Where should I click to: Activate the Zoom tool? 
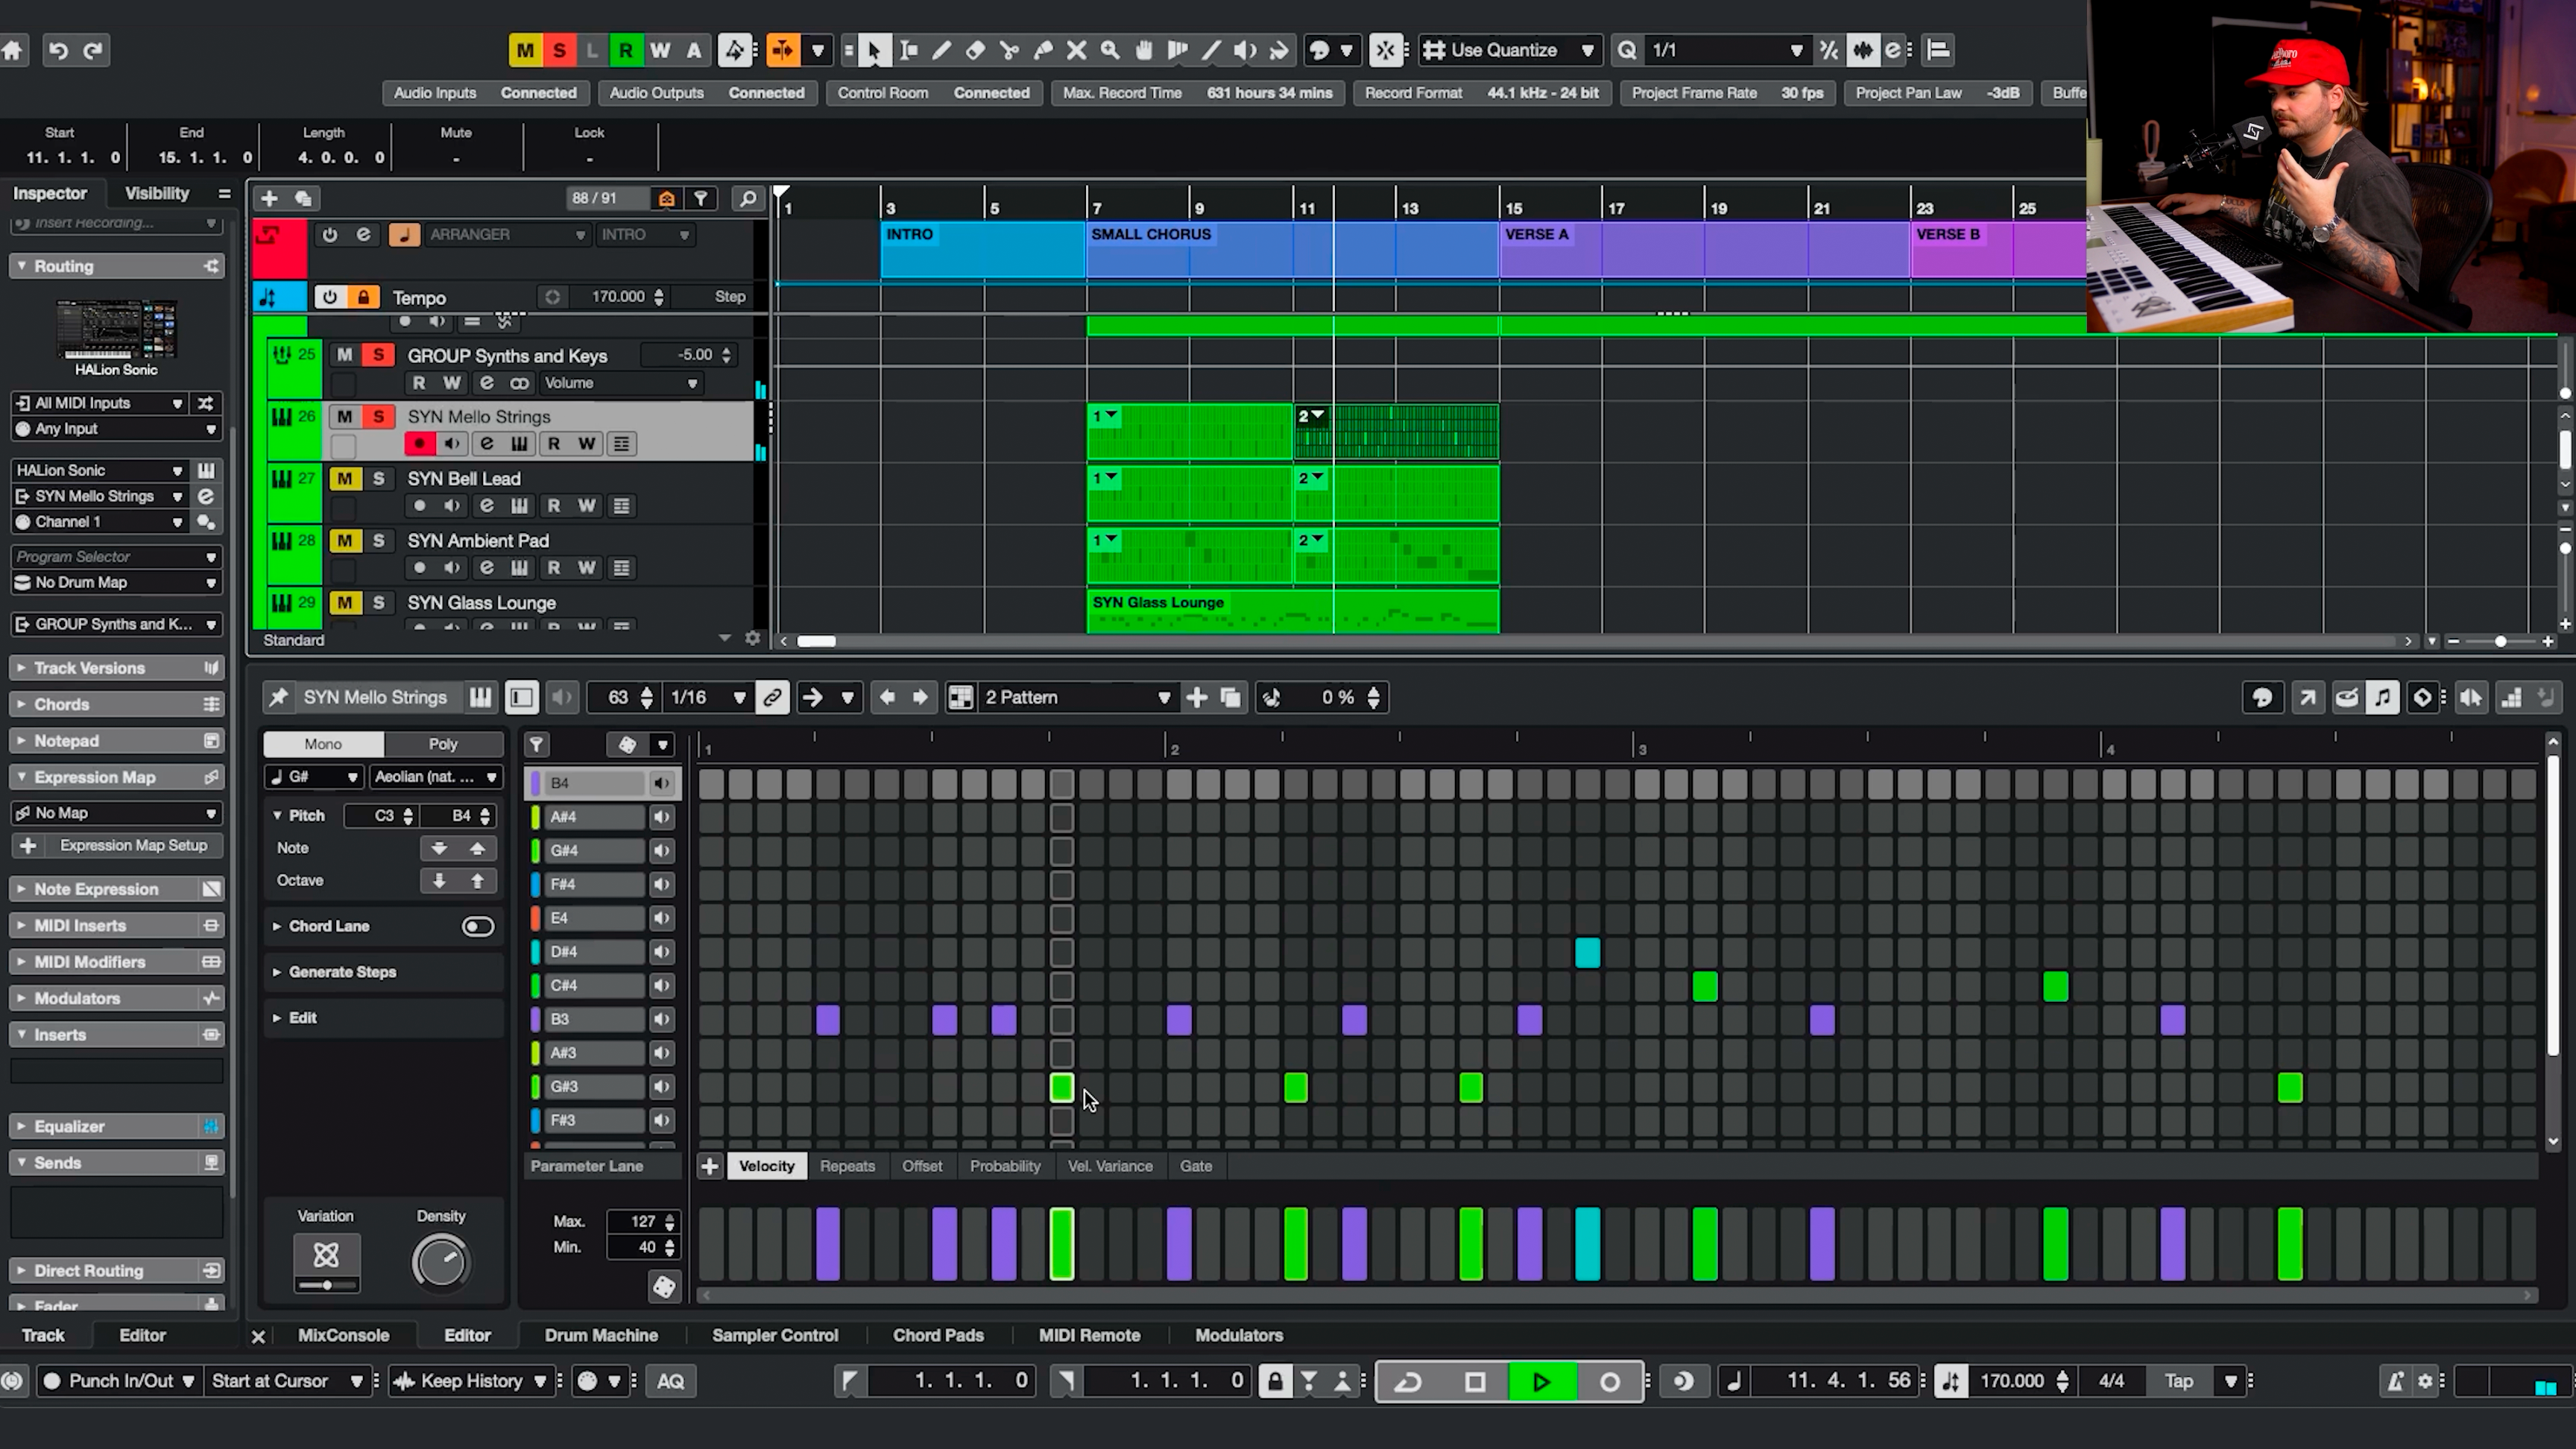[x=1109, y=50]
